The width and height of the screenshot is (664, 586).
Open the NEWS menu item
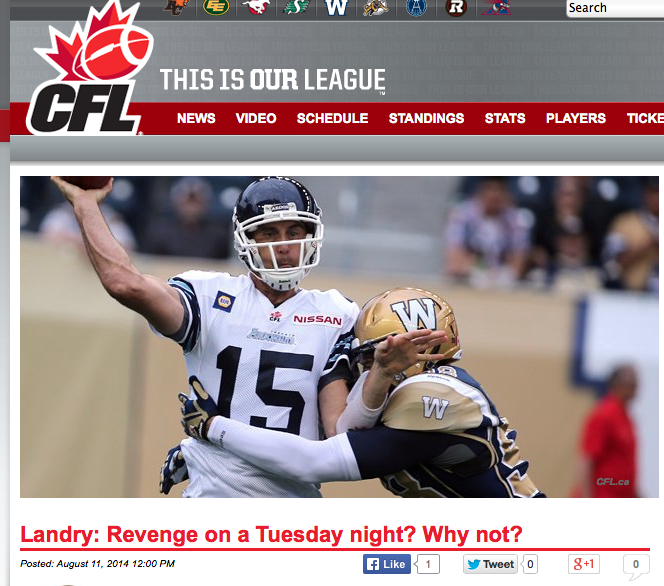click(x=196, y=118)
